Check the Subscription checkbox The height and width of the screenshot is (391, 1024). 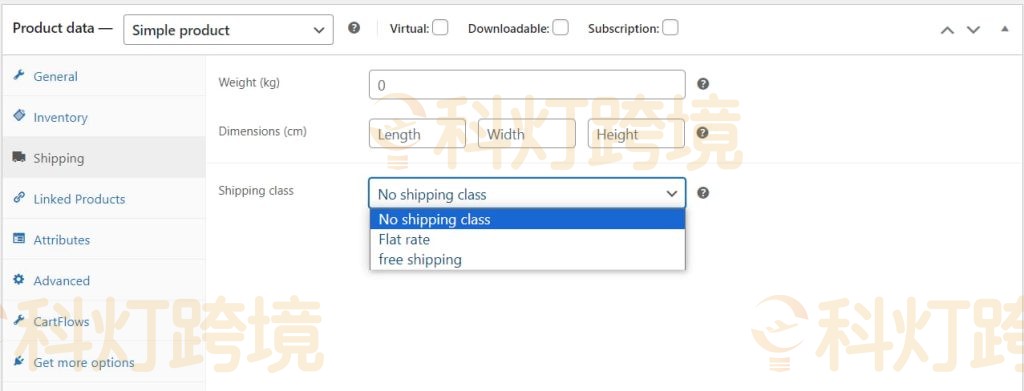[x=670, y=27]
